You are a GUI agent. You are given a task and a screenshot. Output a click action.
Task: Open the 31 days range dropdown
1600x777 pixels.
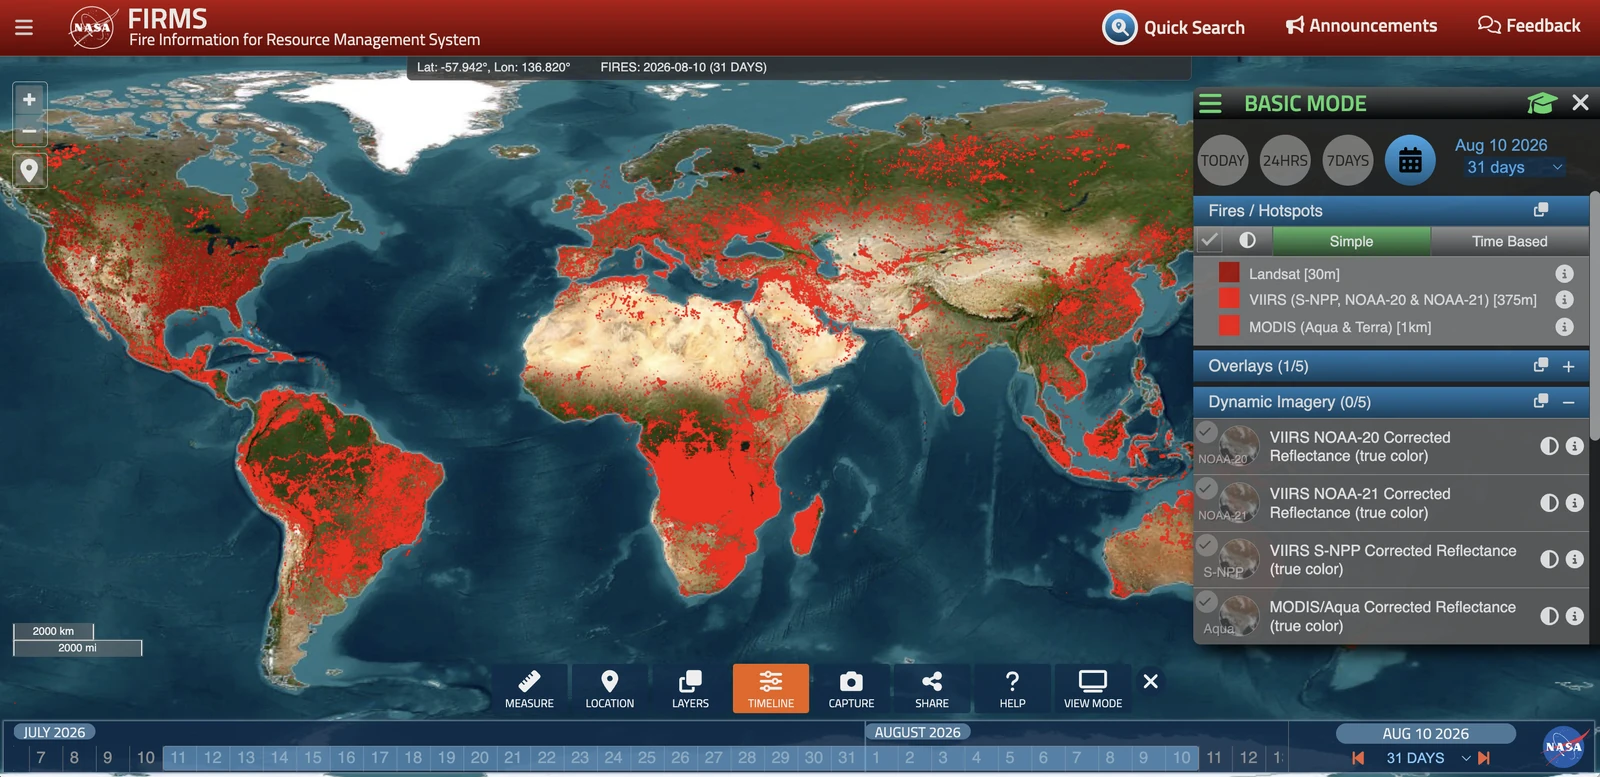point(1514,167)
